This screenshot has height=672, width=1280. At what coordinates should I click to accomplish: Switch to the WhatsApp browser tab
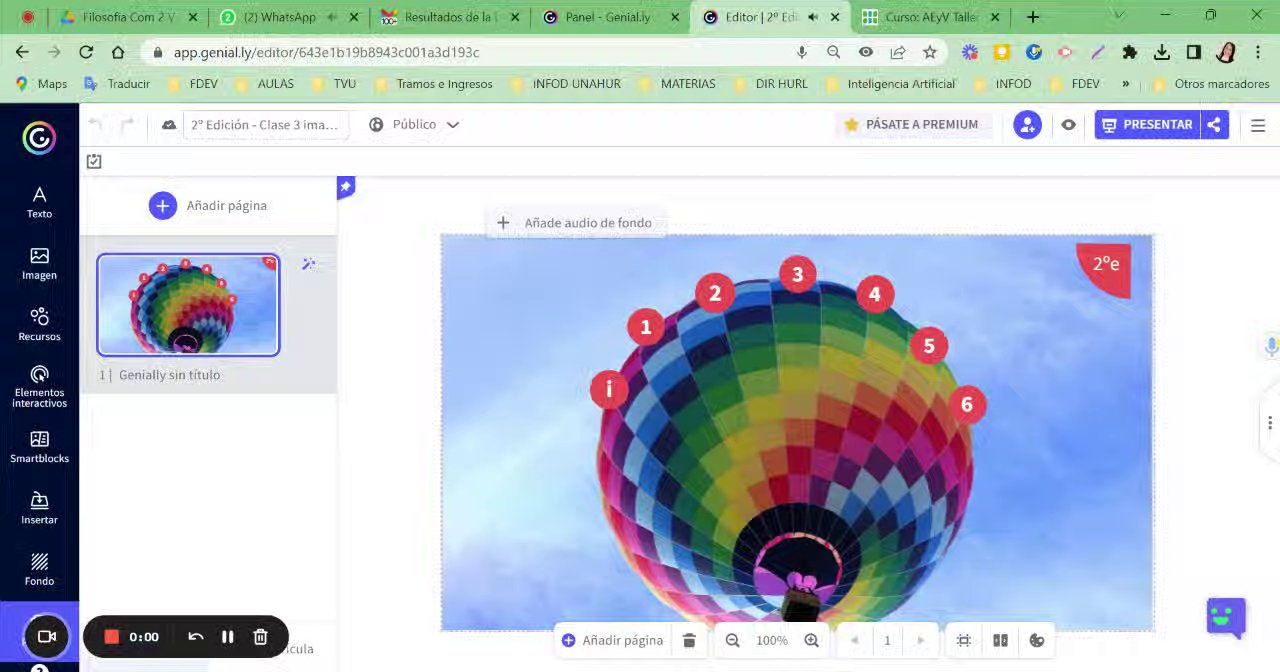coord(287,17)
